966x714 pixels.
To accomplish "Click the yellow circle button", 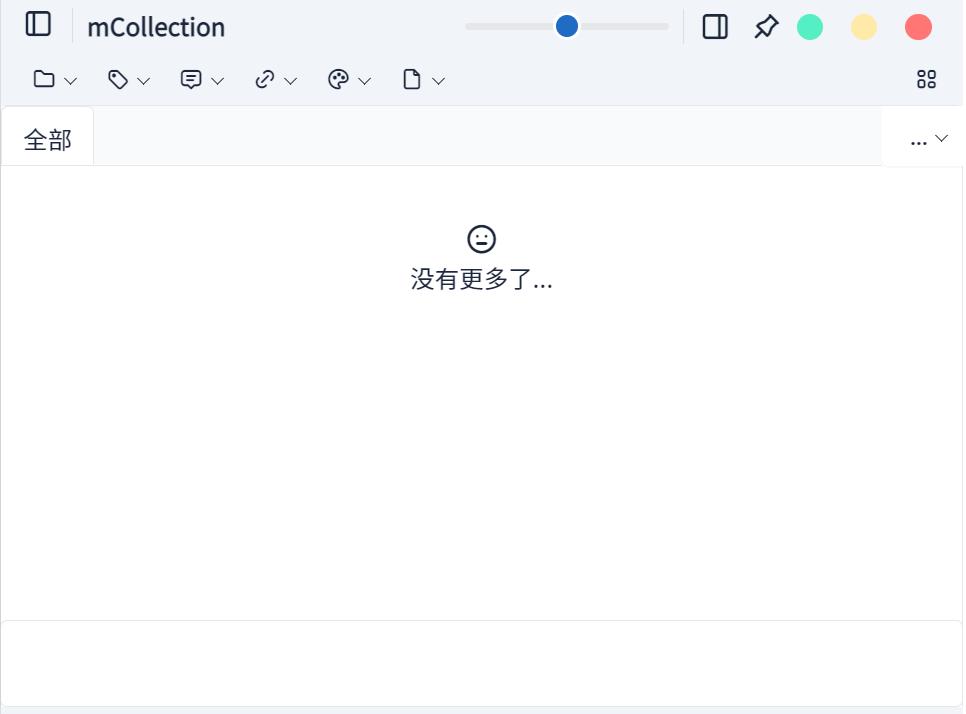I will point(864,27).
